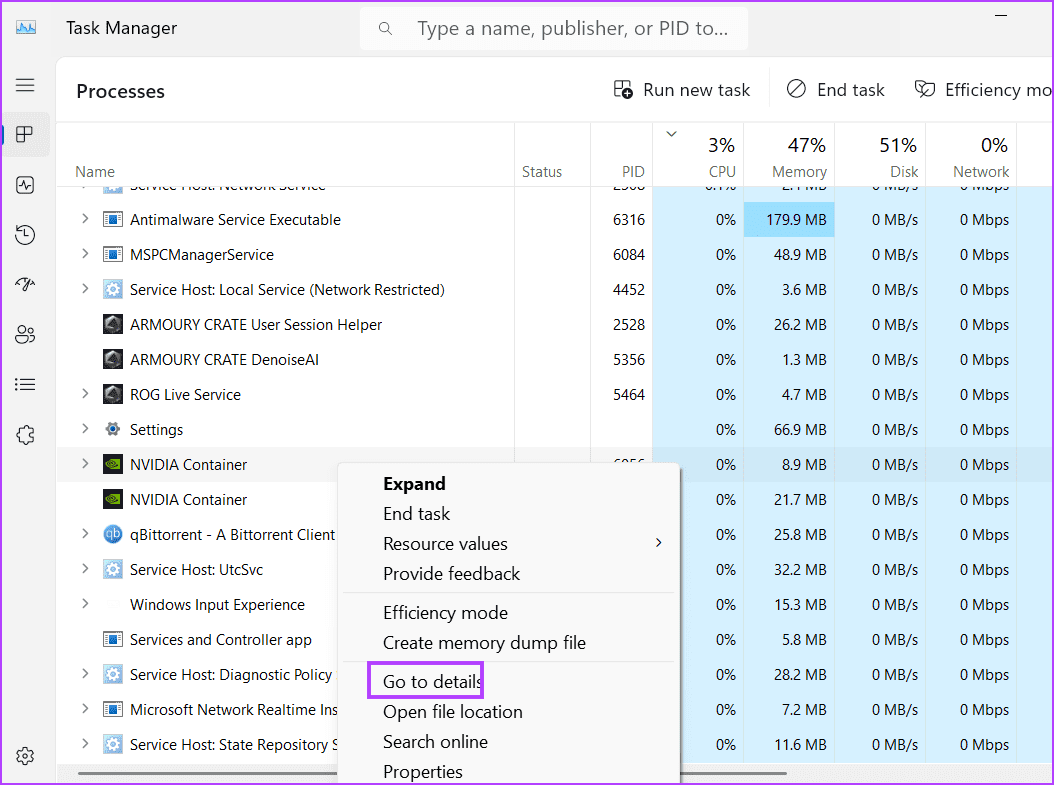Image resolution: width=1054 pixels, height=785 pixels.
Task: Sort by Network column header
Action: [971, 155]
